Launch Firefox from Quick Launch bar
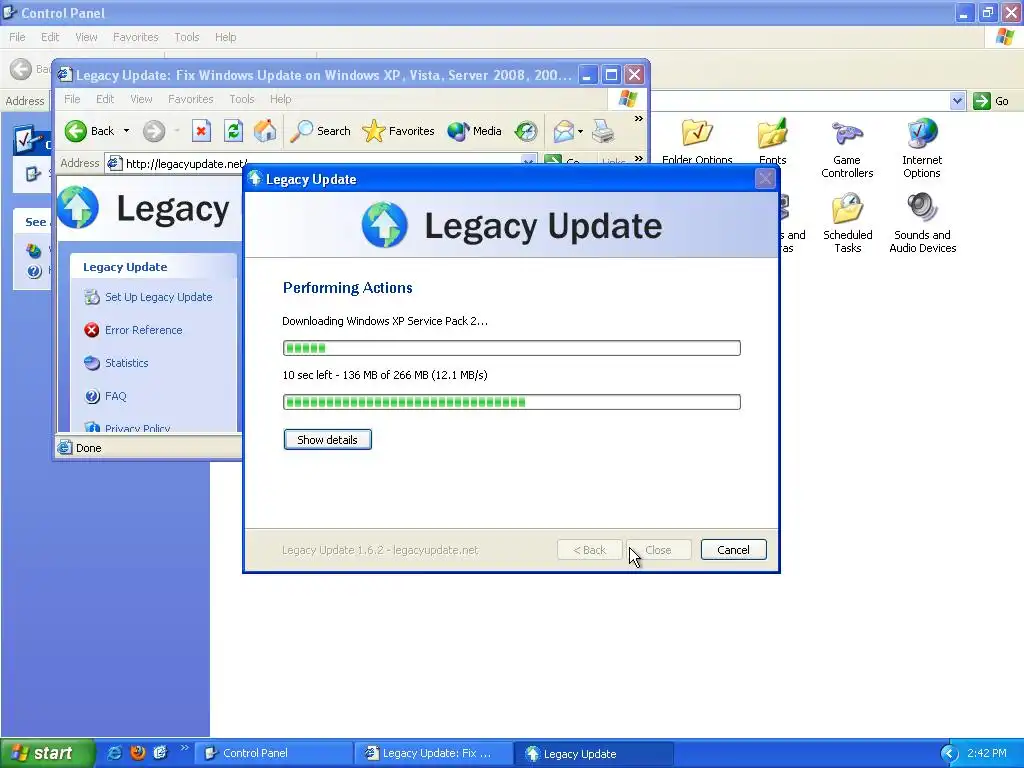 click(x=137, y=753)
